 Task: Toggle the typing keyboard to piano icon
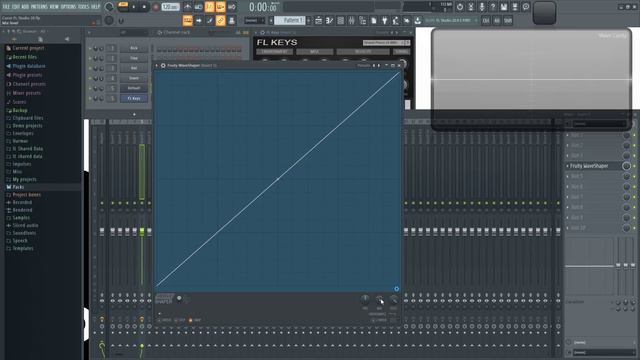pyautogui.click(x=187, y=20)
